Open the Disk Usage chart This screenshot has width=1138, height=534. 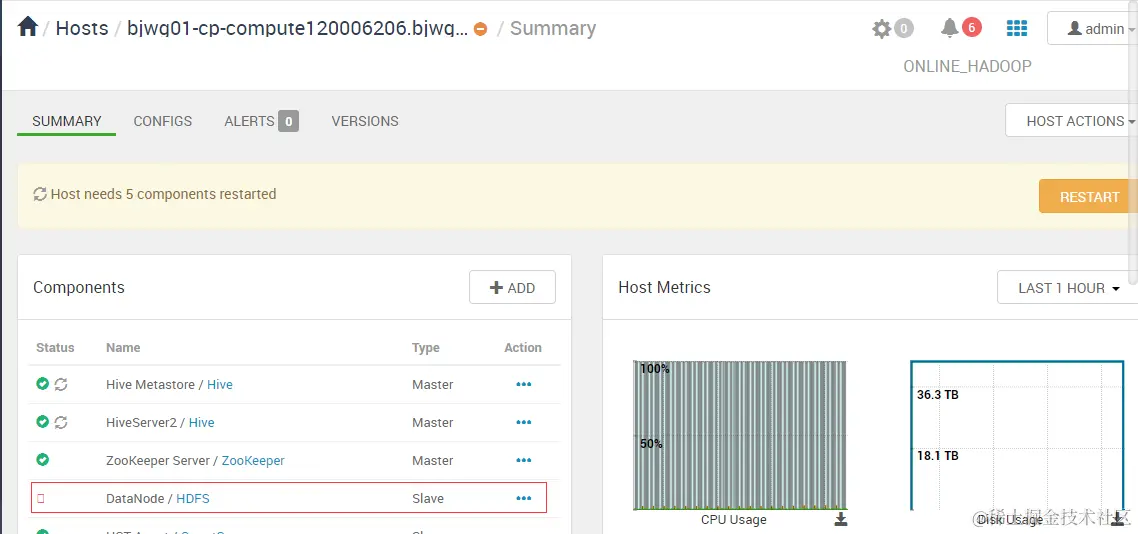click(1017, 435)
